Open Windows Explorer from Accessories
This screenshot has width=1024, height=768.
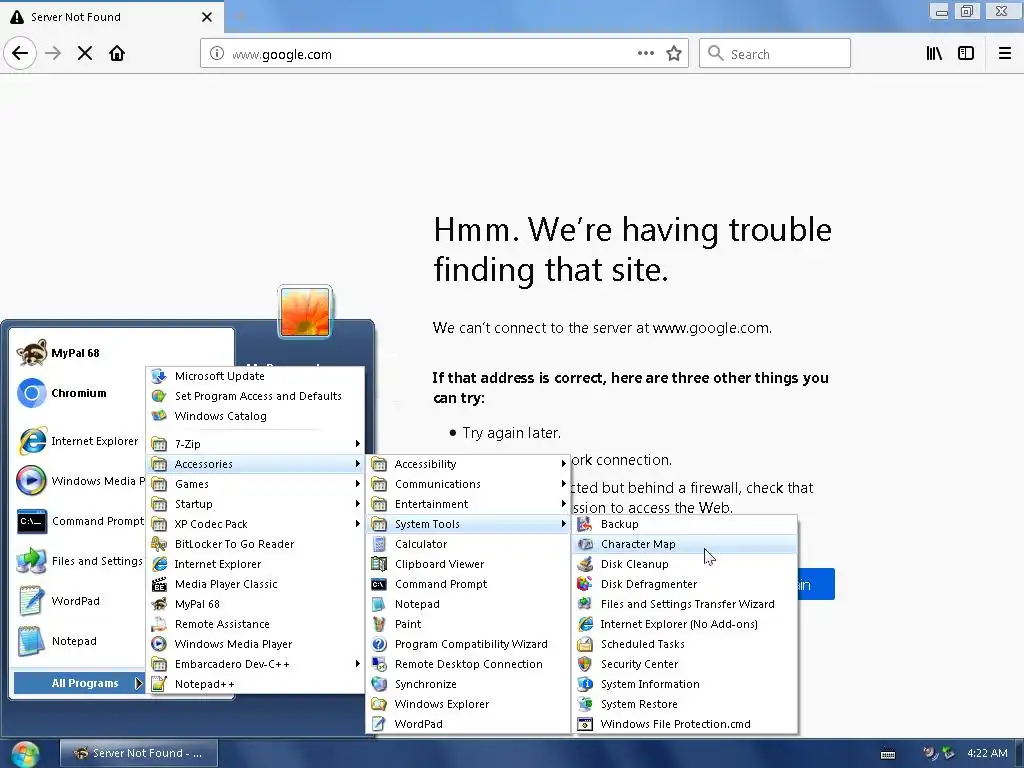click(x=468, y=704)
